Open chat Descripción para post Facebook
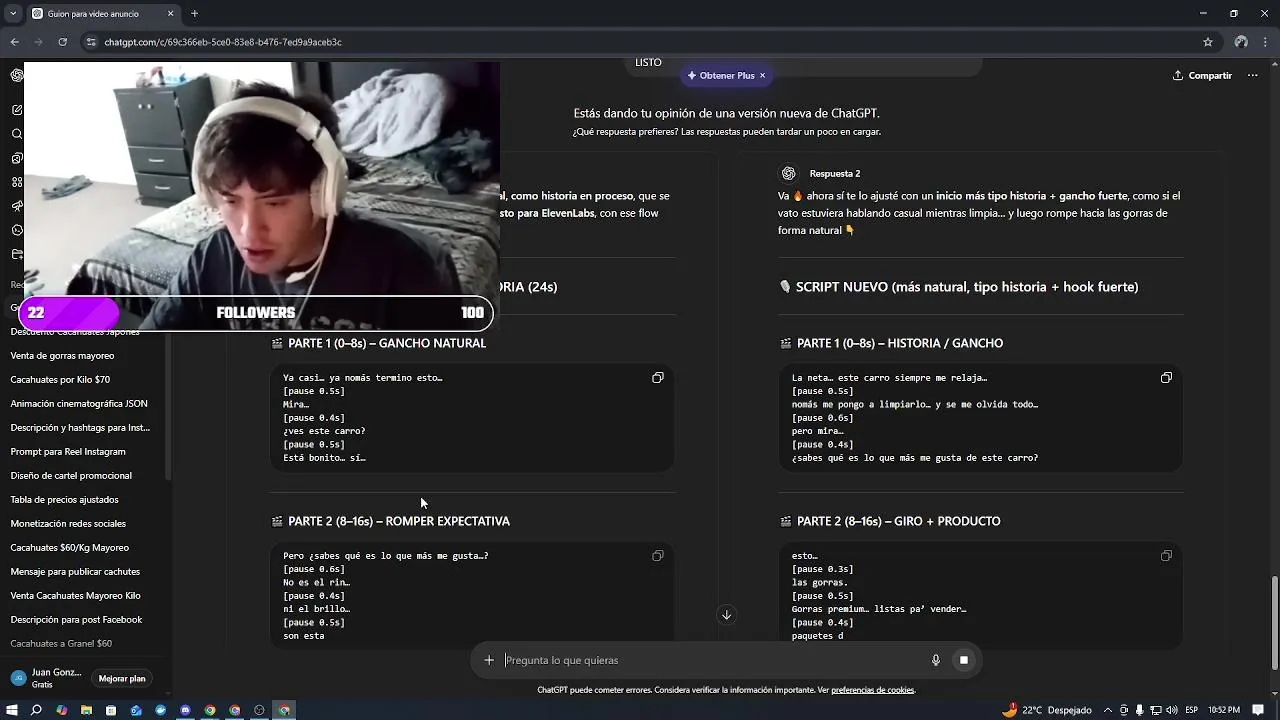 [76, 619]
